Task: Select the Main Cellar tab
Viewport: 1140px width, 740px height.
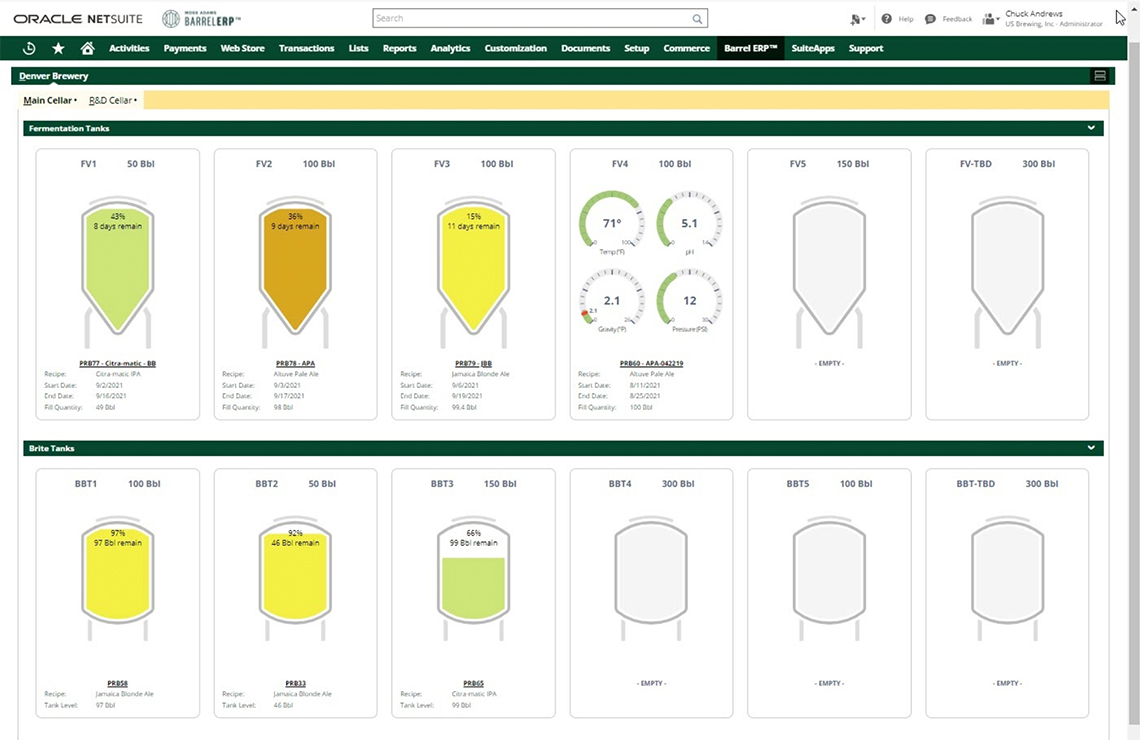Action: (48, 100)
